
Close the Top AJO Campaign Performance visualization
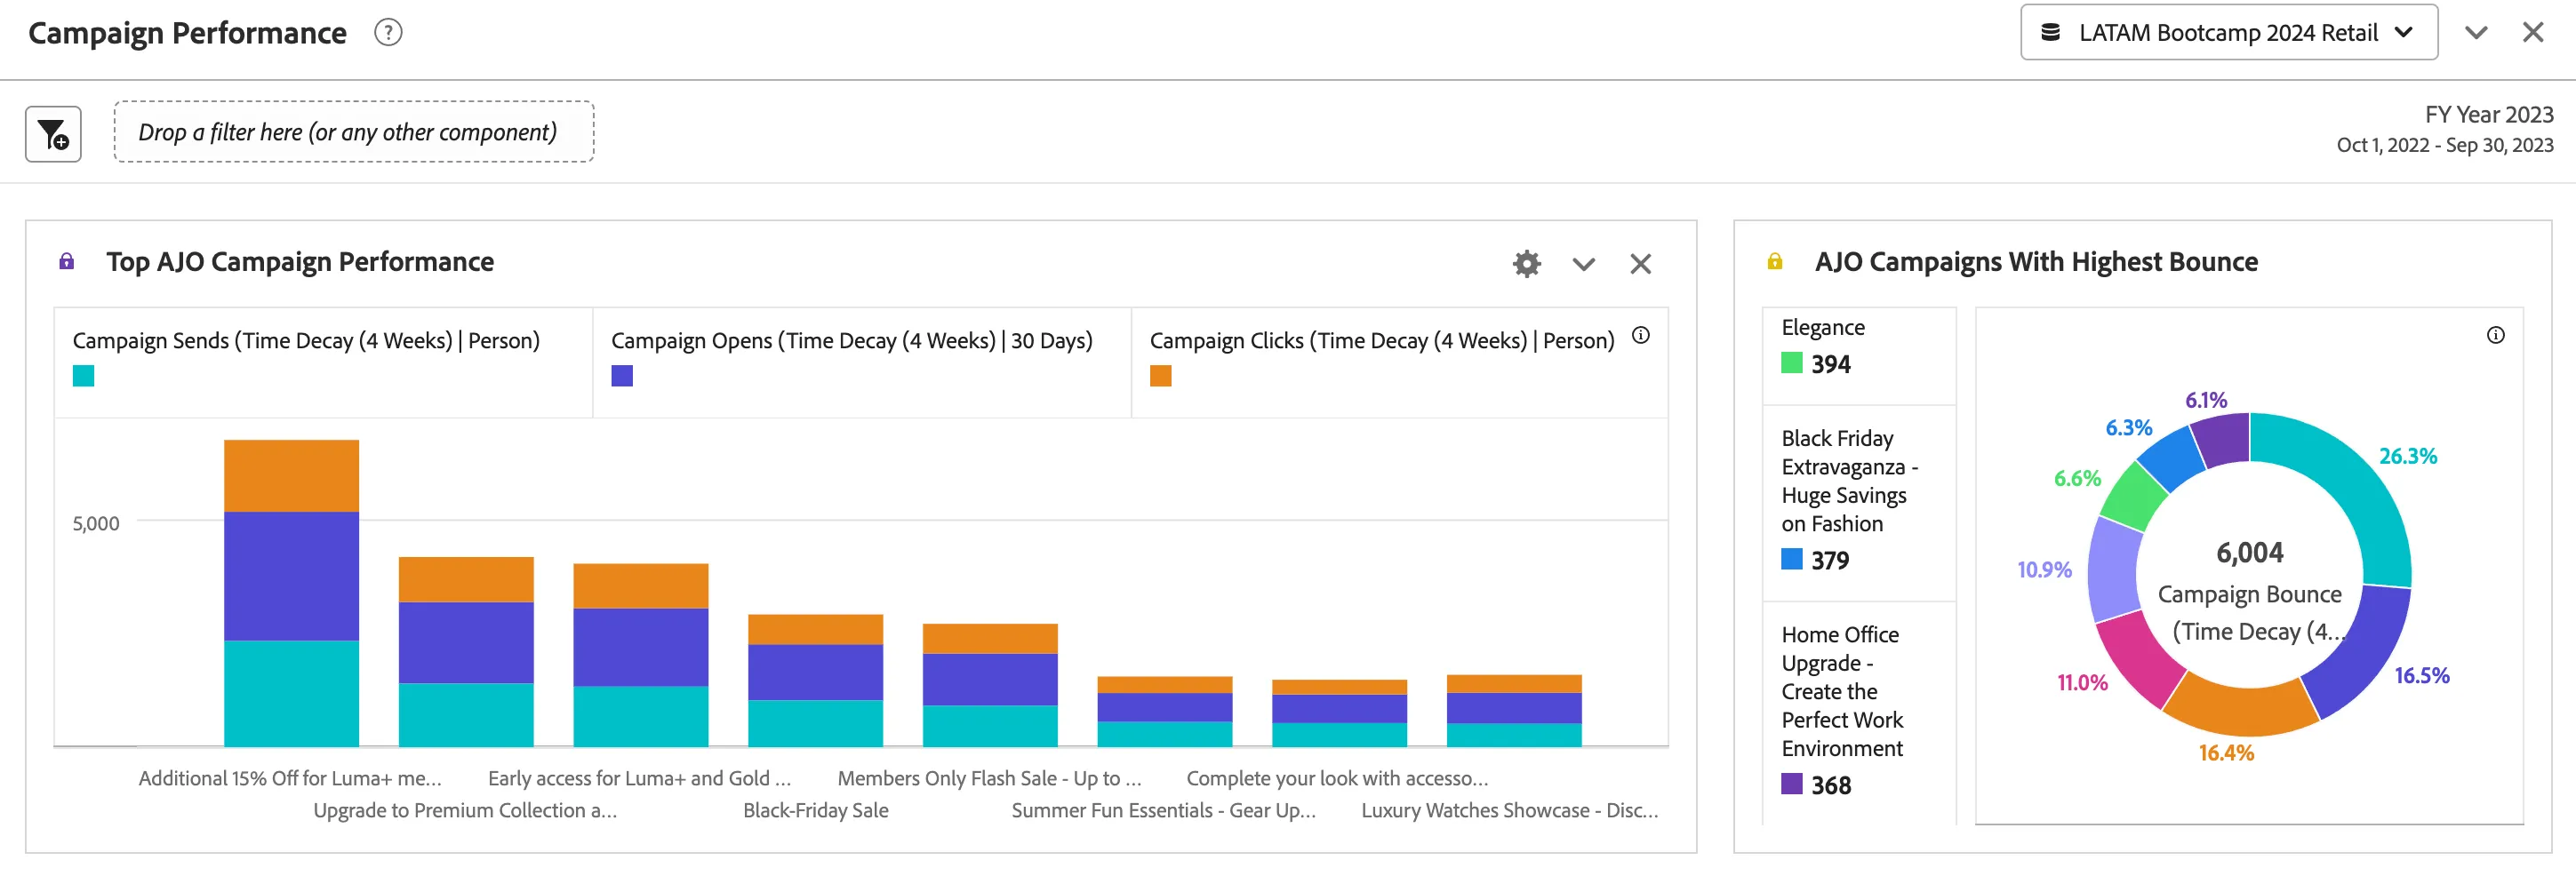(x=1640, y=264)
